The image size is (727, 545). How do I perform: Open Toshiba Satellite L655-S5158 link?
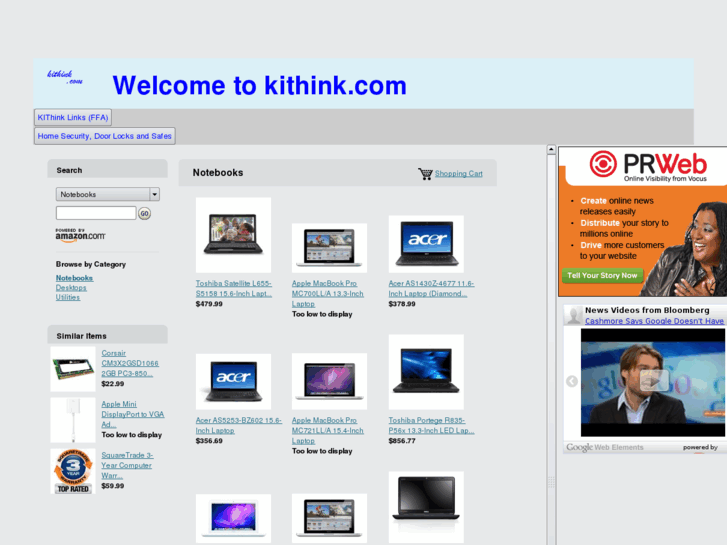pos(234,289)
